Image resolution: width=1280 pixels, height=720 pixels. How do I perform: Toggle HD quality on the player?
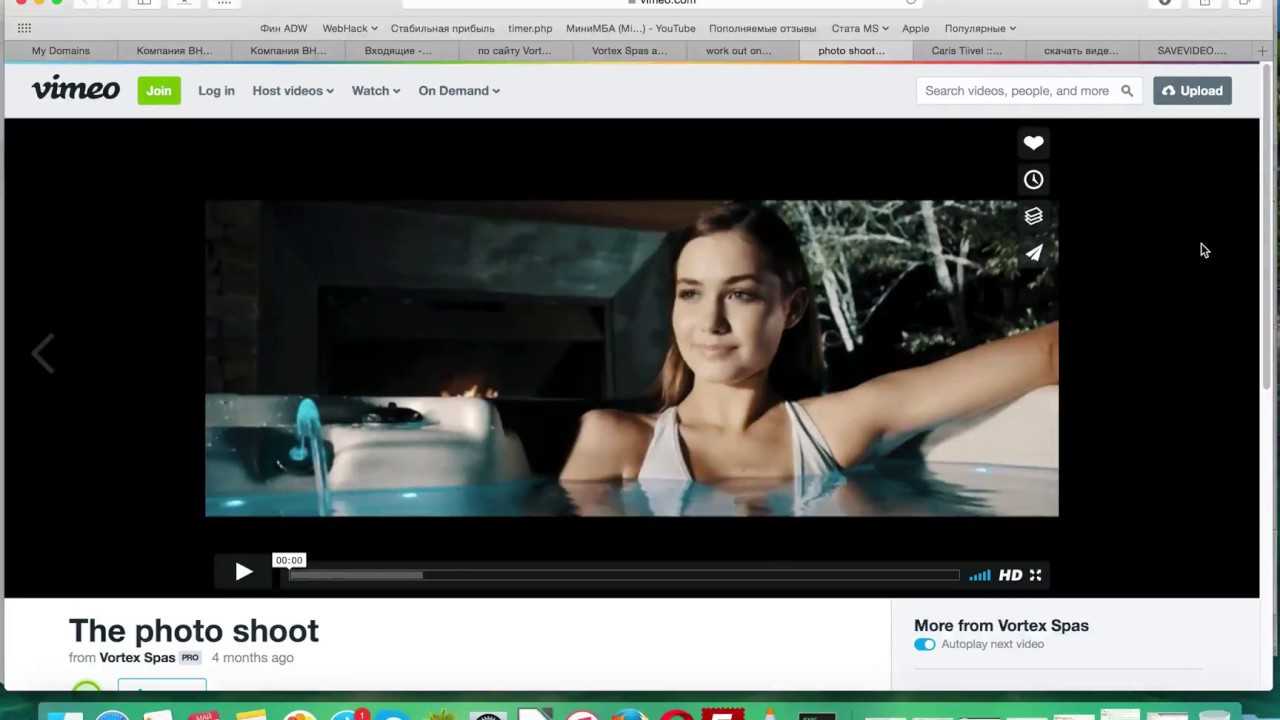point(1010,575)
